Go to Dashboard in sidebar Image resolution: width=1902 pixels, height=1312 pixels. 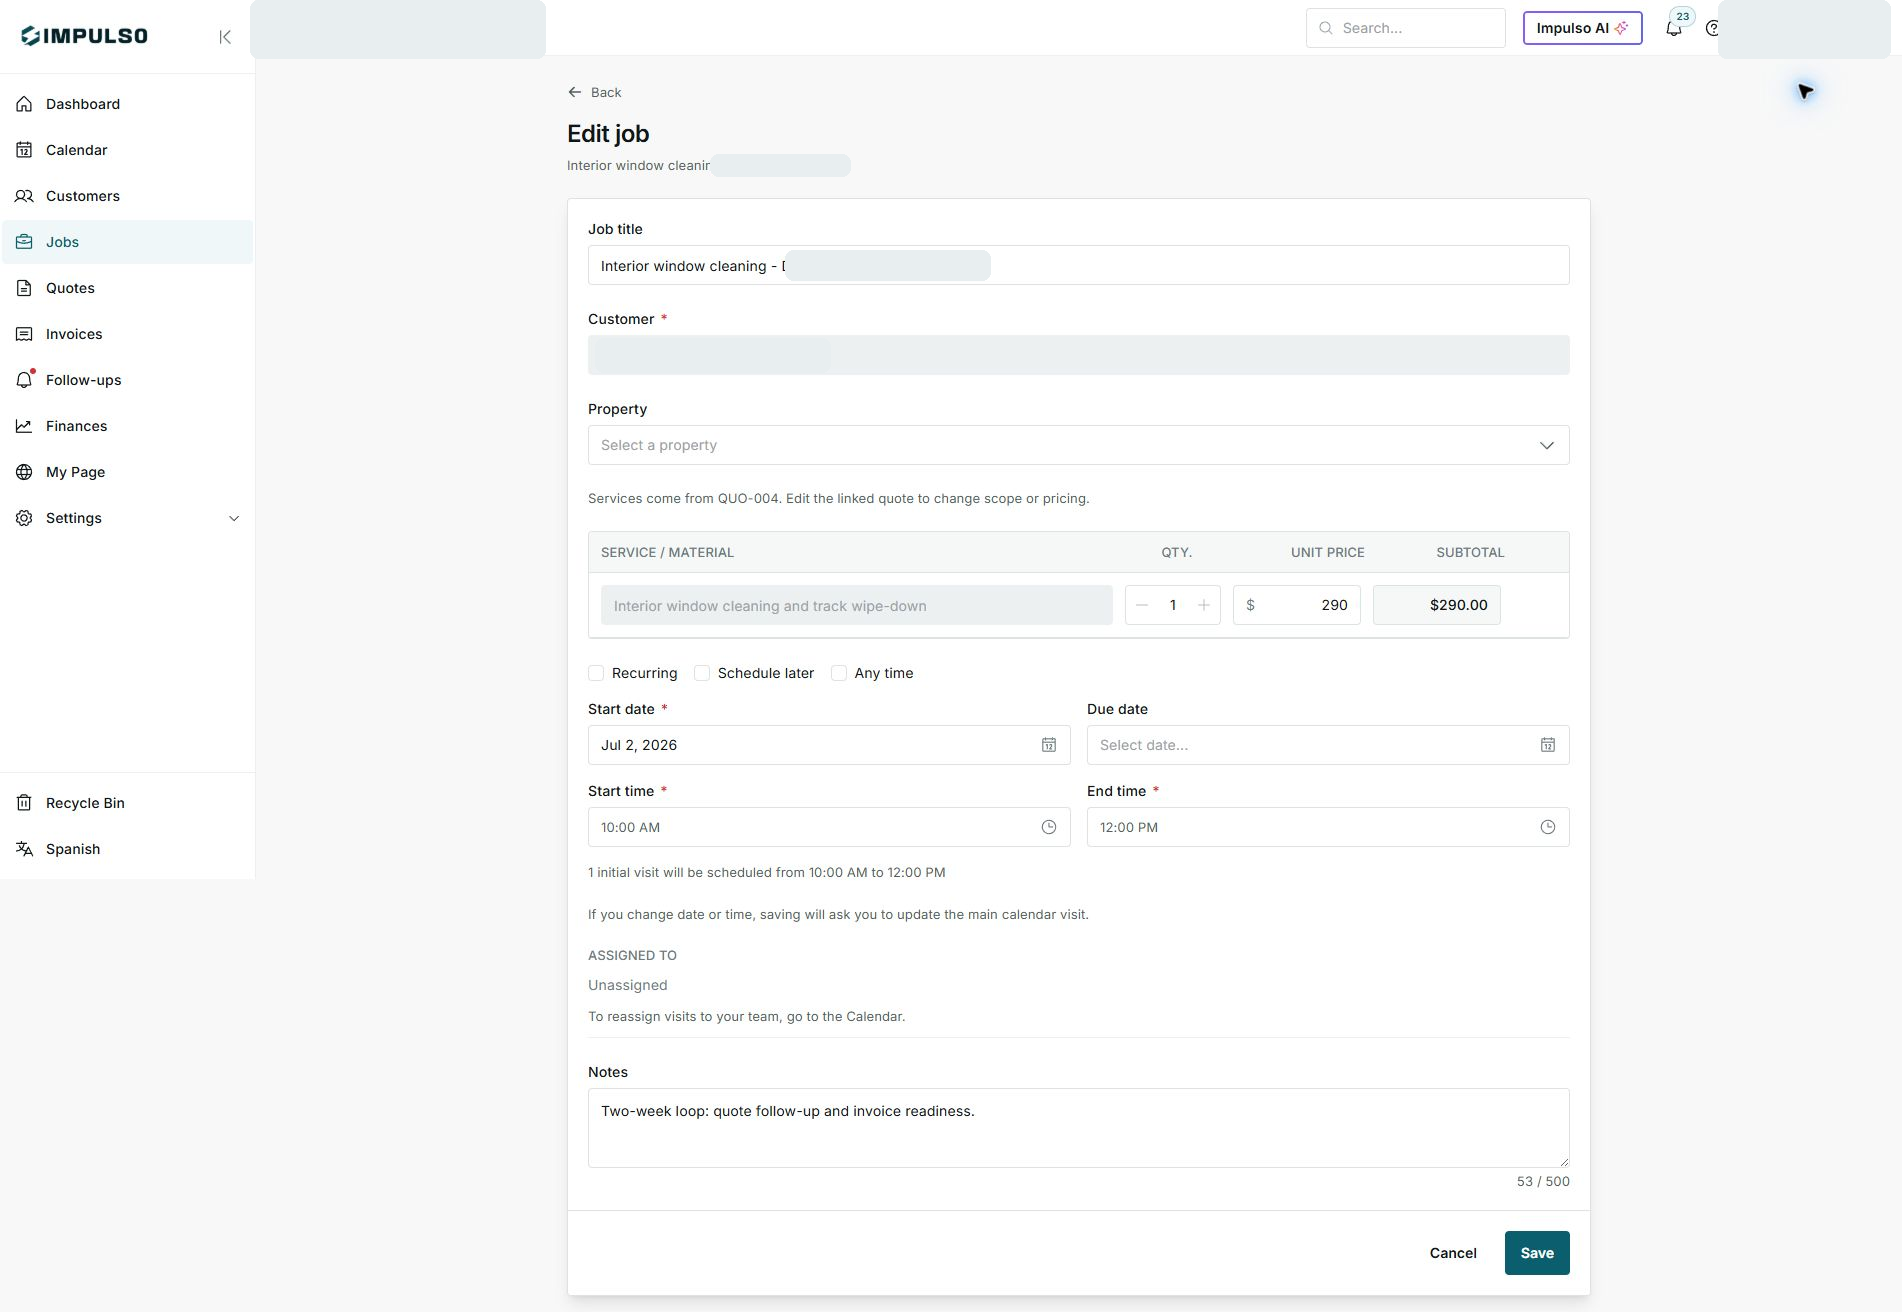click(x=127, y=104)
